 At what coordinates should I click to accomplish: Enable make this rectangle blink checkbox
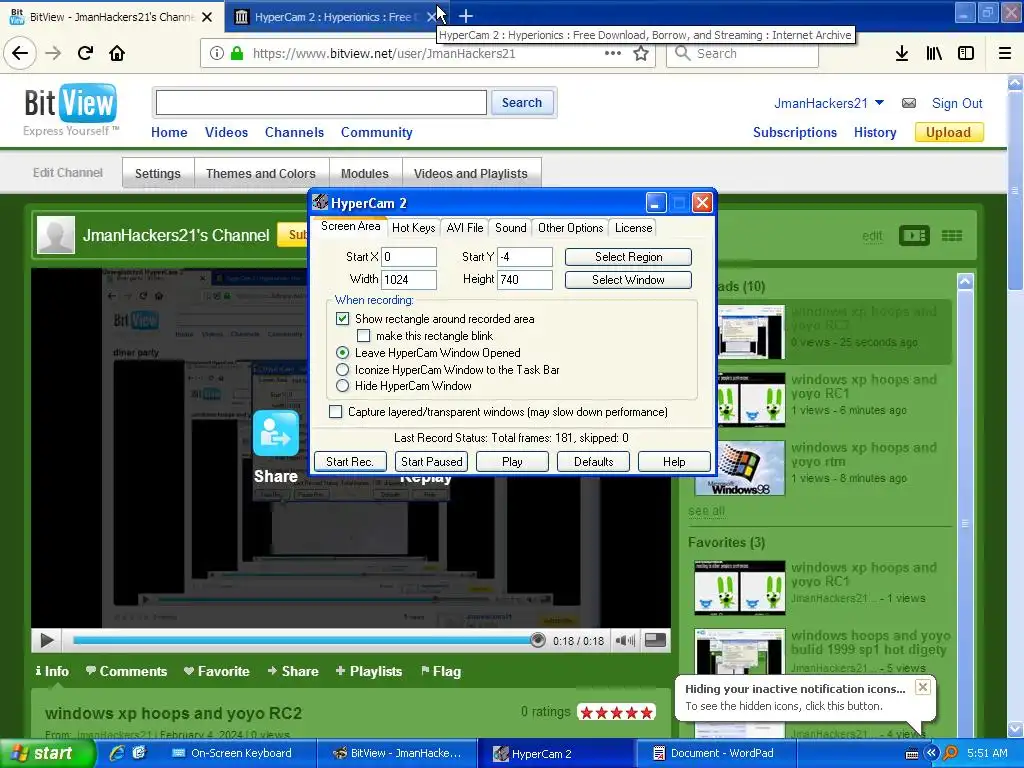[364, 336]
